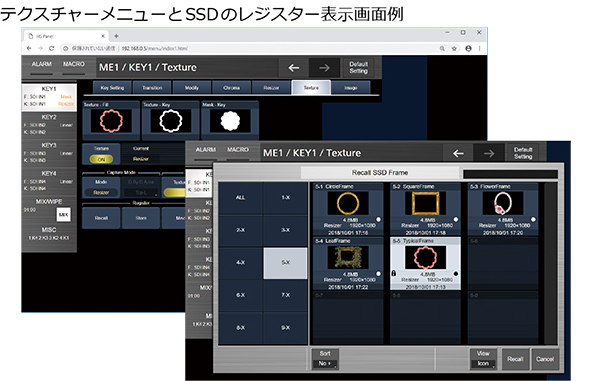592x381 pixels.
Task: Toggle white dot on 5-4 LeafFrame
Action: pos(378,274)
